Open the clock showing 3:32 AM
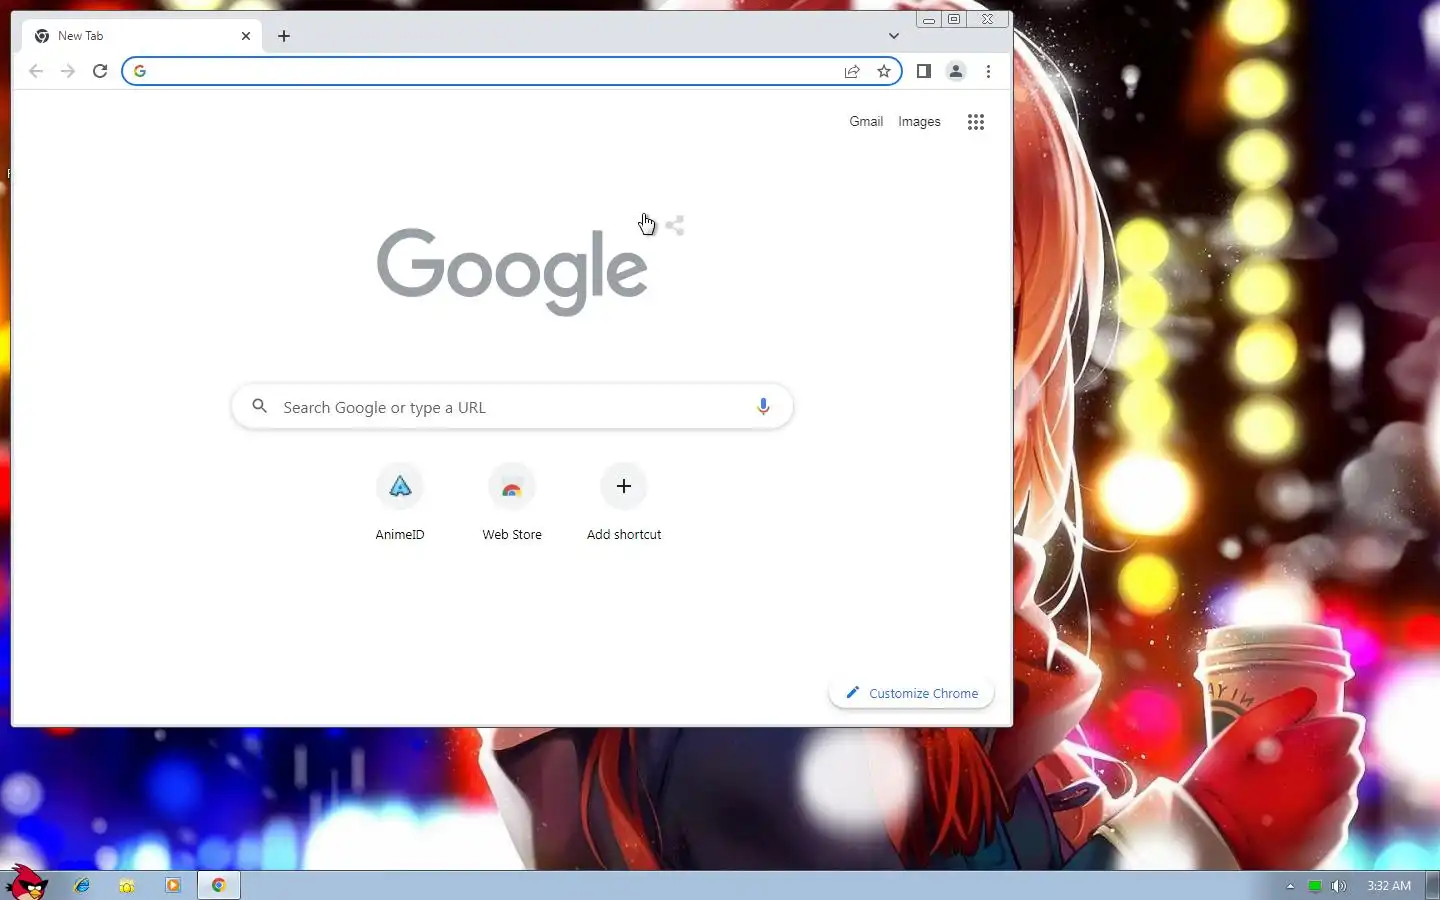The image size is (1440, 900). [x=1389, y=886]
